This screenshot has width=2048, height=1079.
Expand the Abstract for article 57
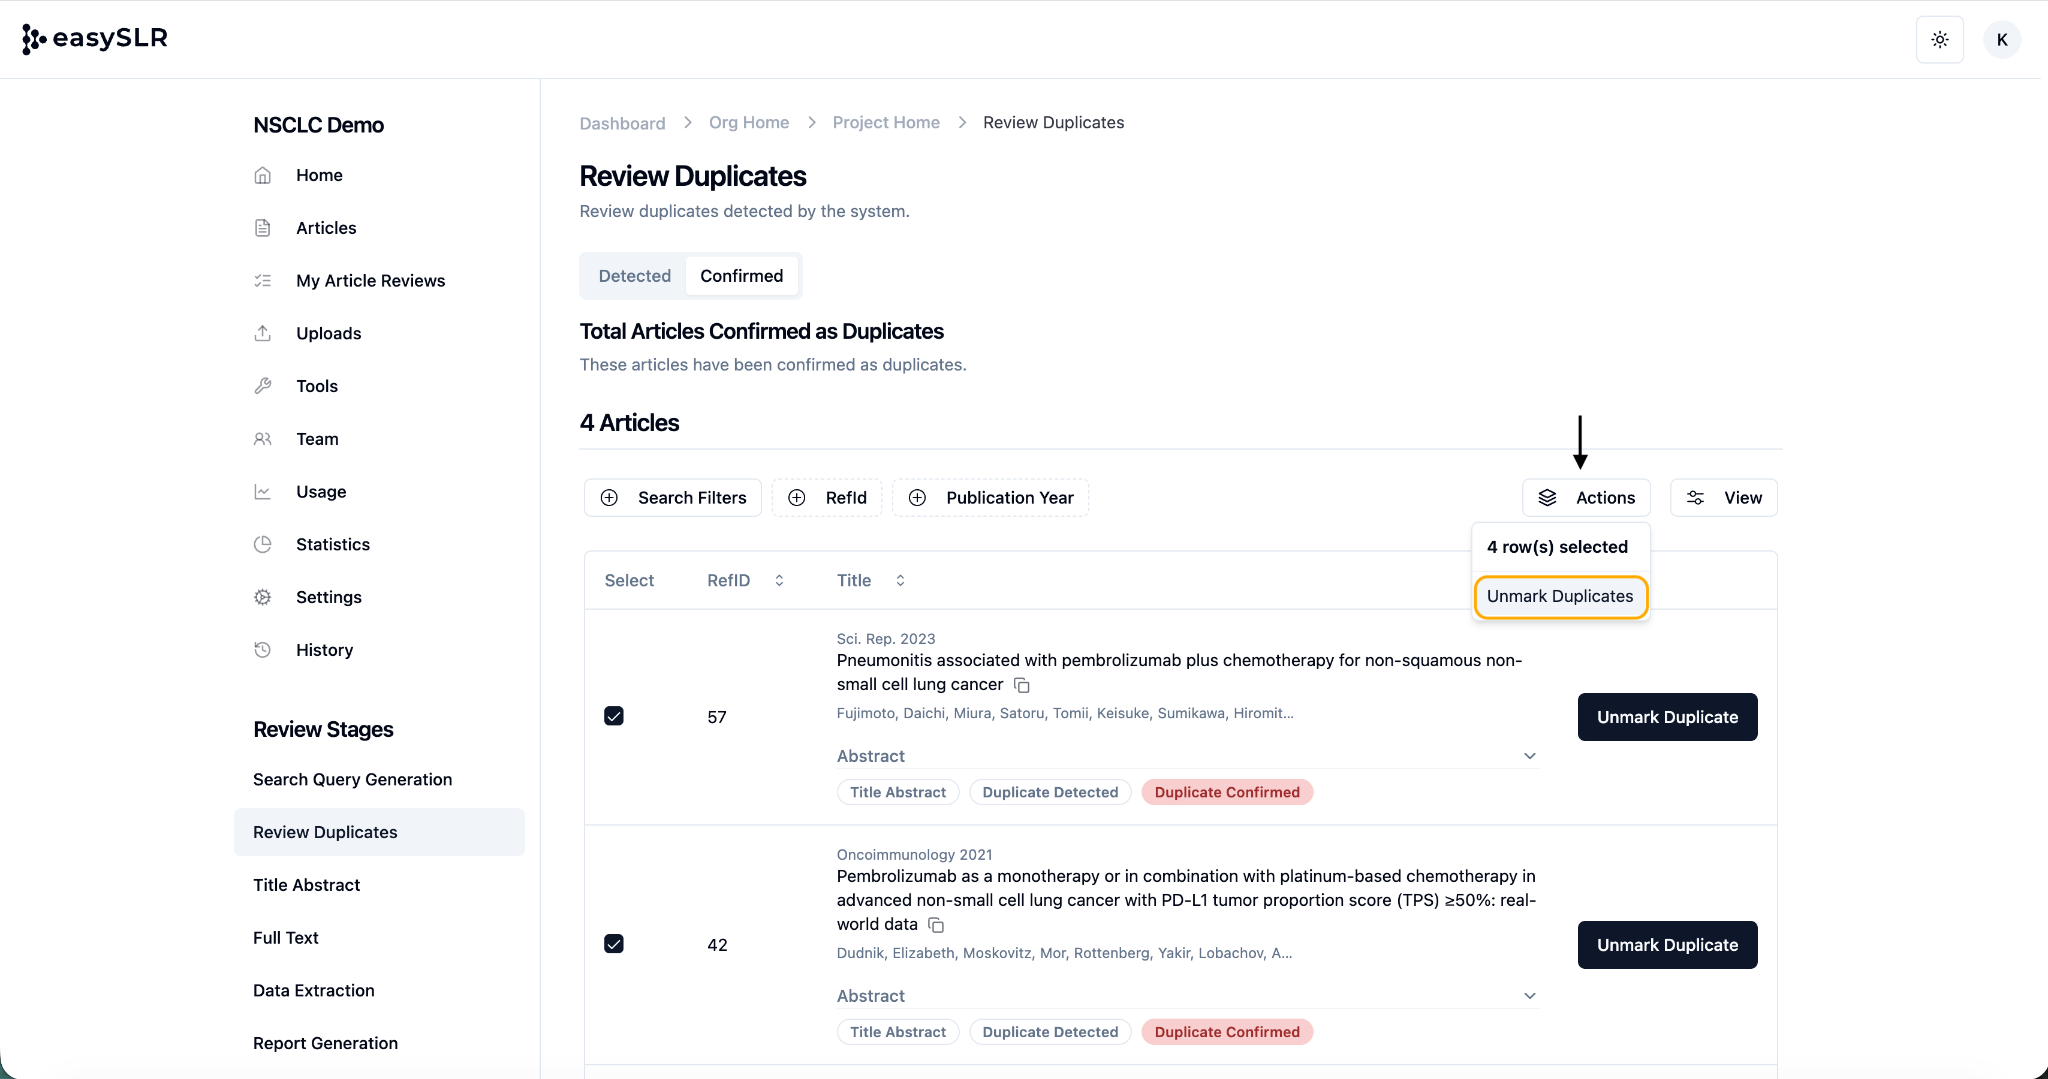1529,756
